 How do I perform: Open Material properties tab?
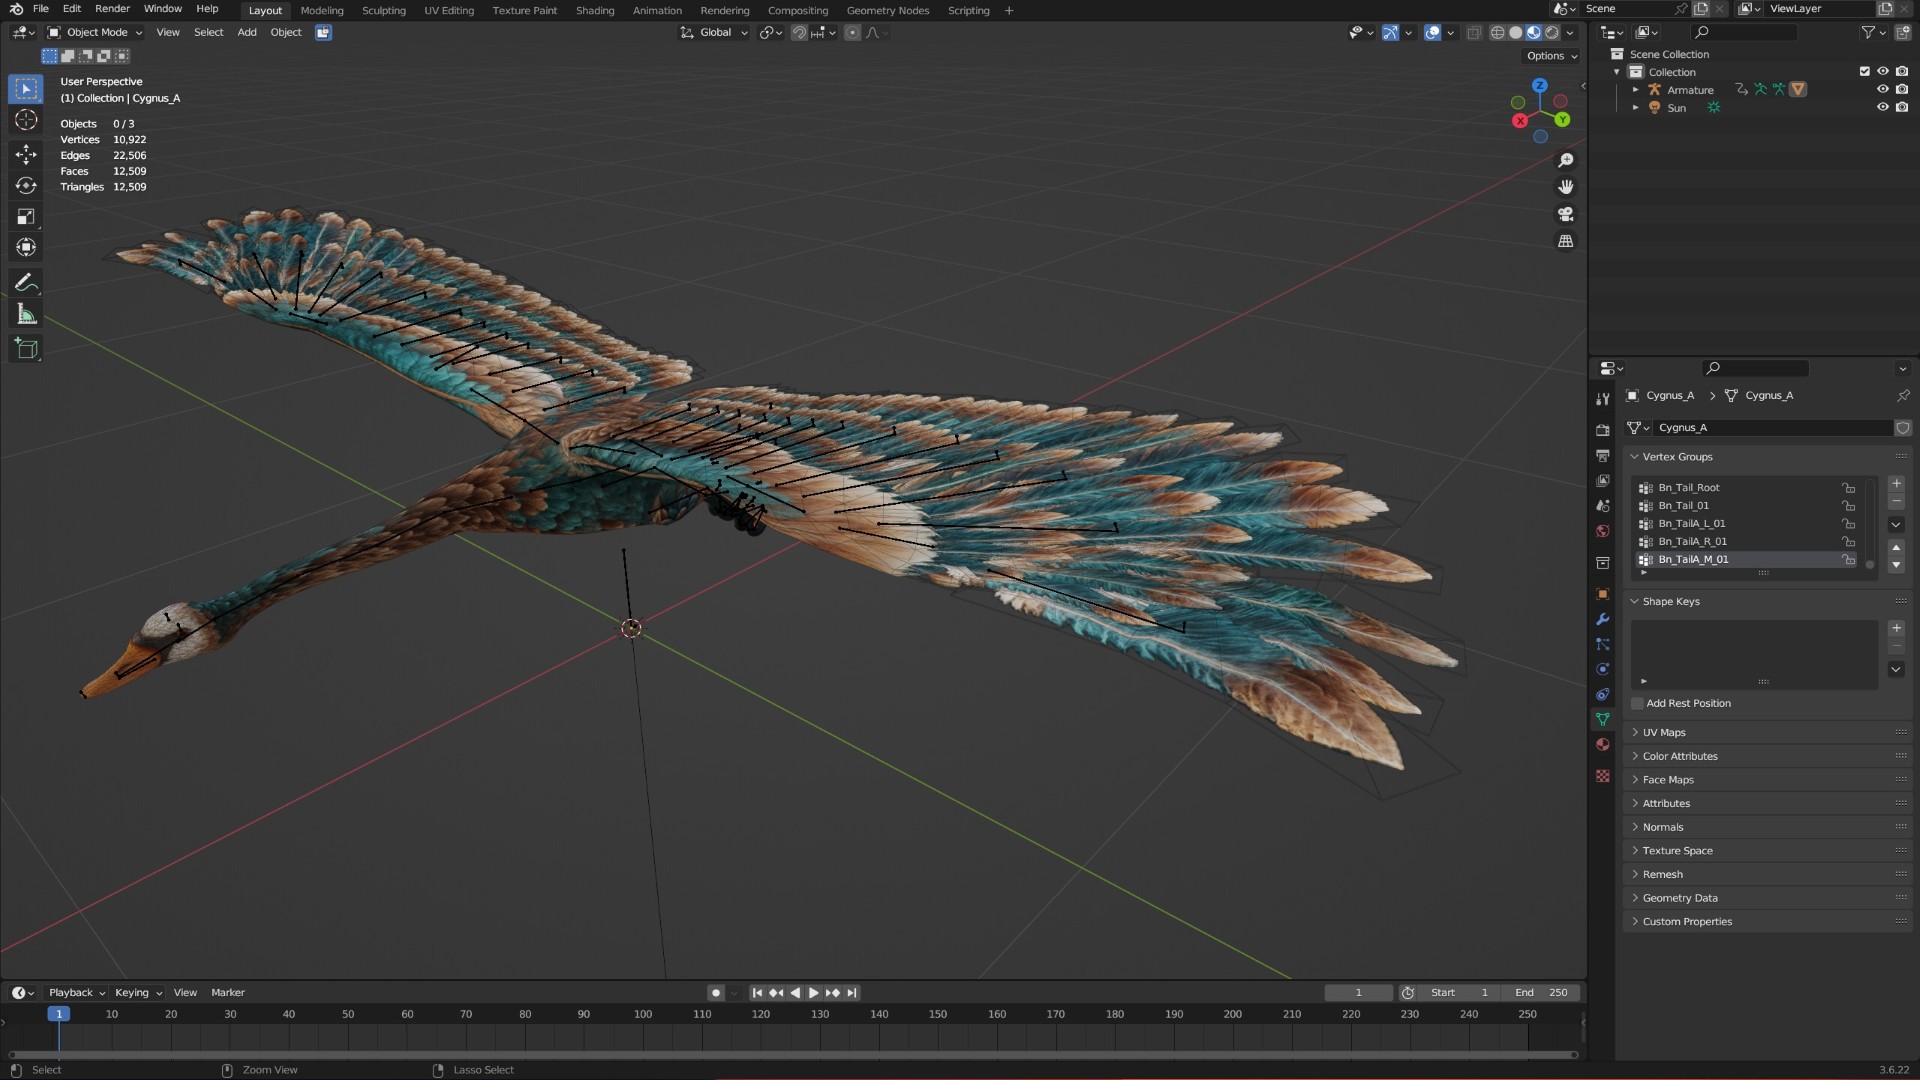[1603, 745]
